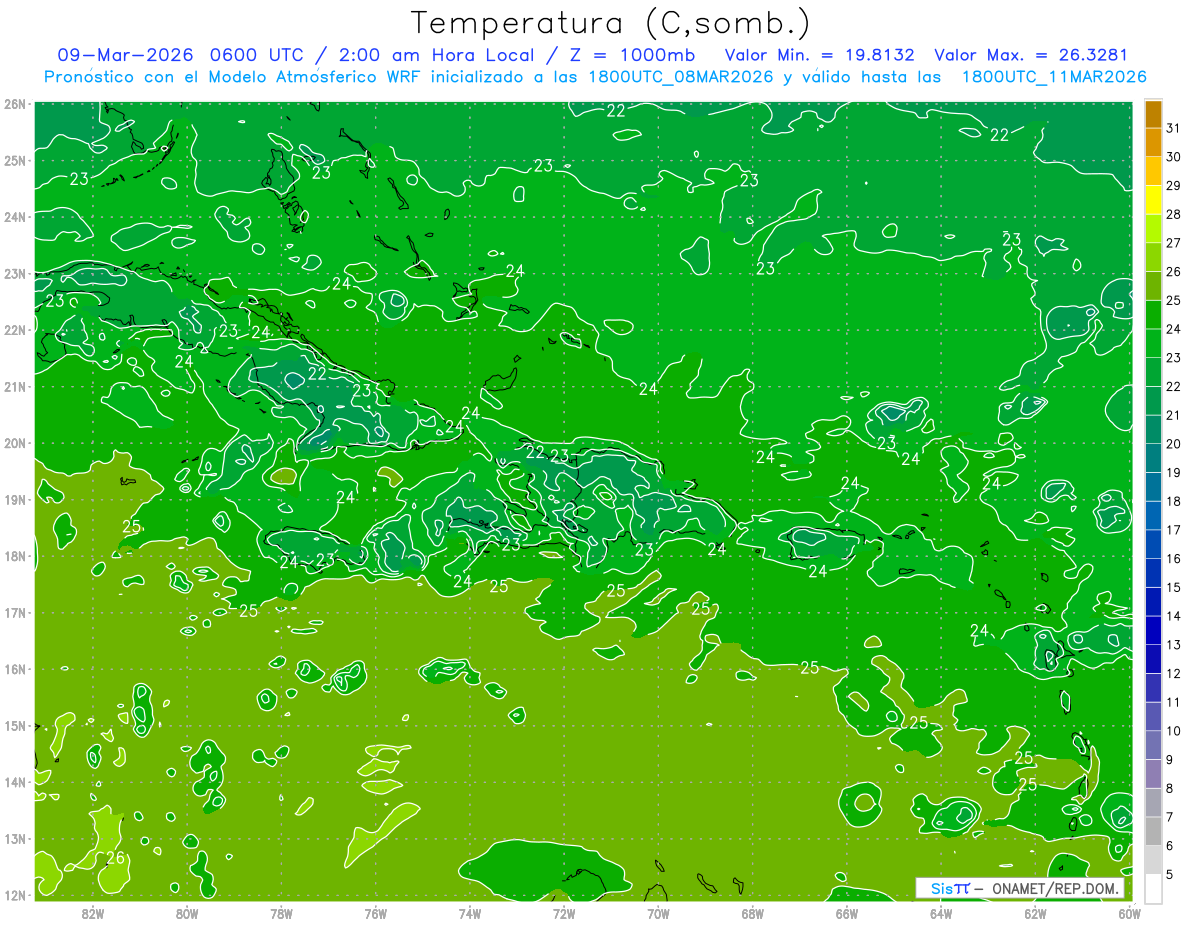Select 'Valor Min. = 19.8132' in header
Viewport: 1200px width, 927px height.
(x=819, y=55)
